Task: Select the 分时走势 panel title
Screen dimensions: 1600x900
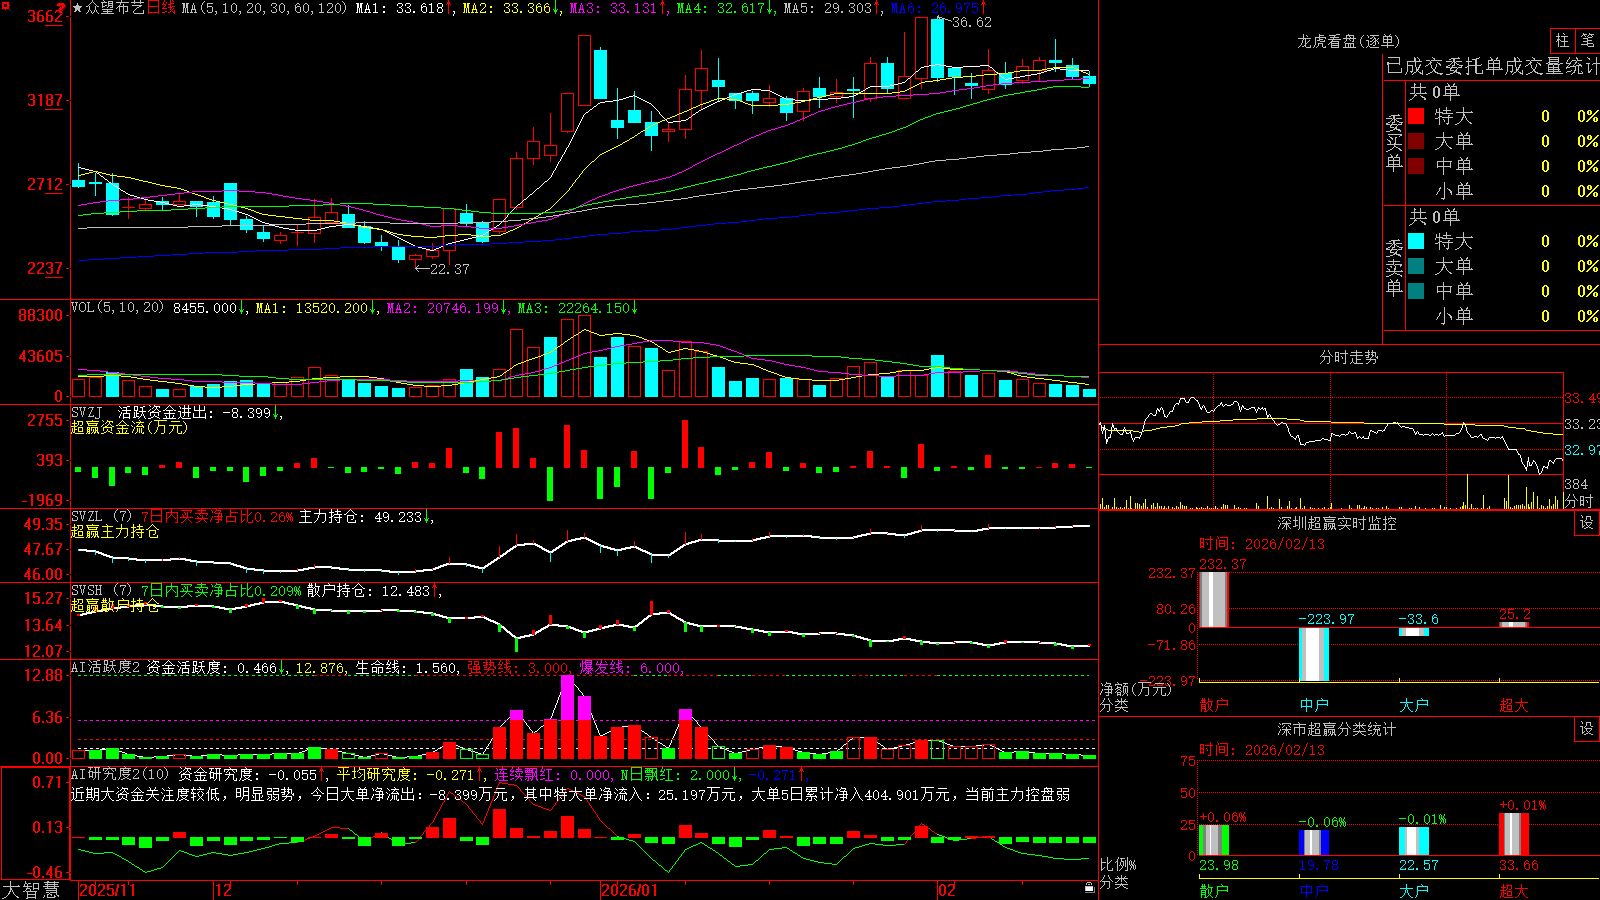Action: click(1348, 357)
